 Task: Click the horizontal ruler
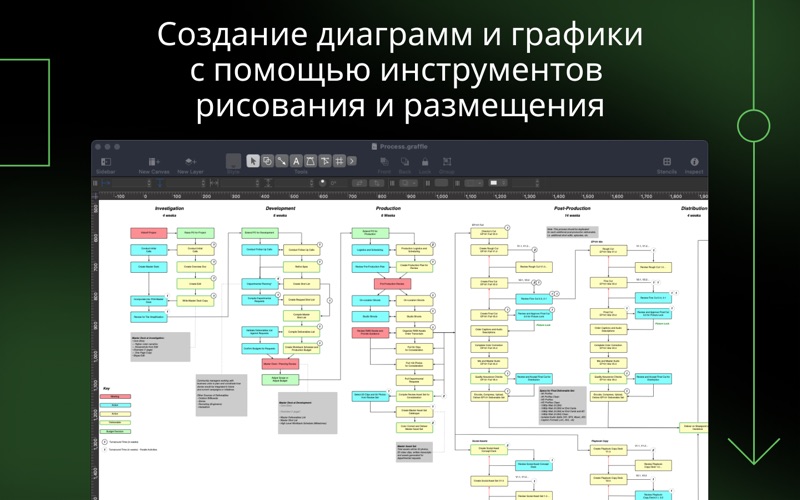click(403, 195)
